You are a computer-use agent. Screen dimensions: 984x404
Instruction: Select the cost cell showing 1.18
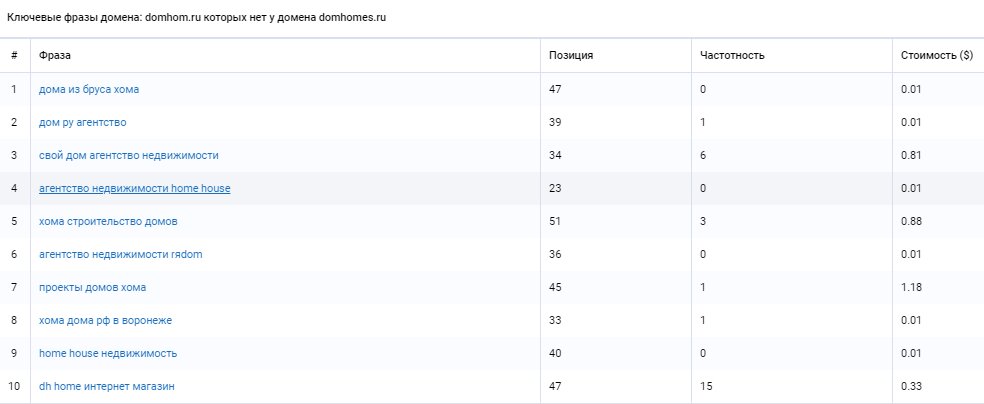(x=910, y=287)
